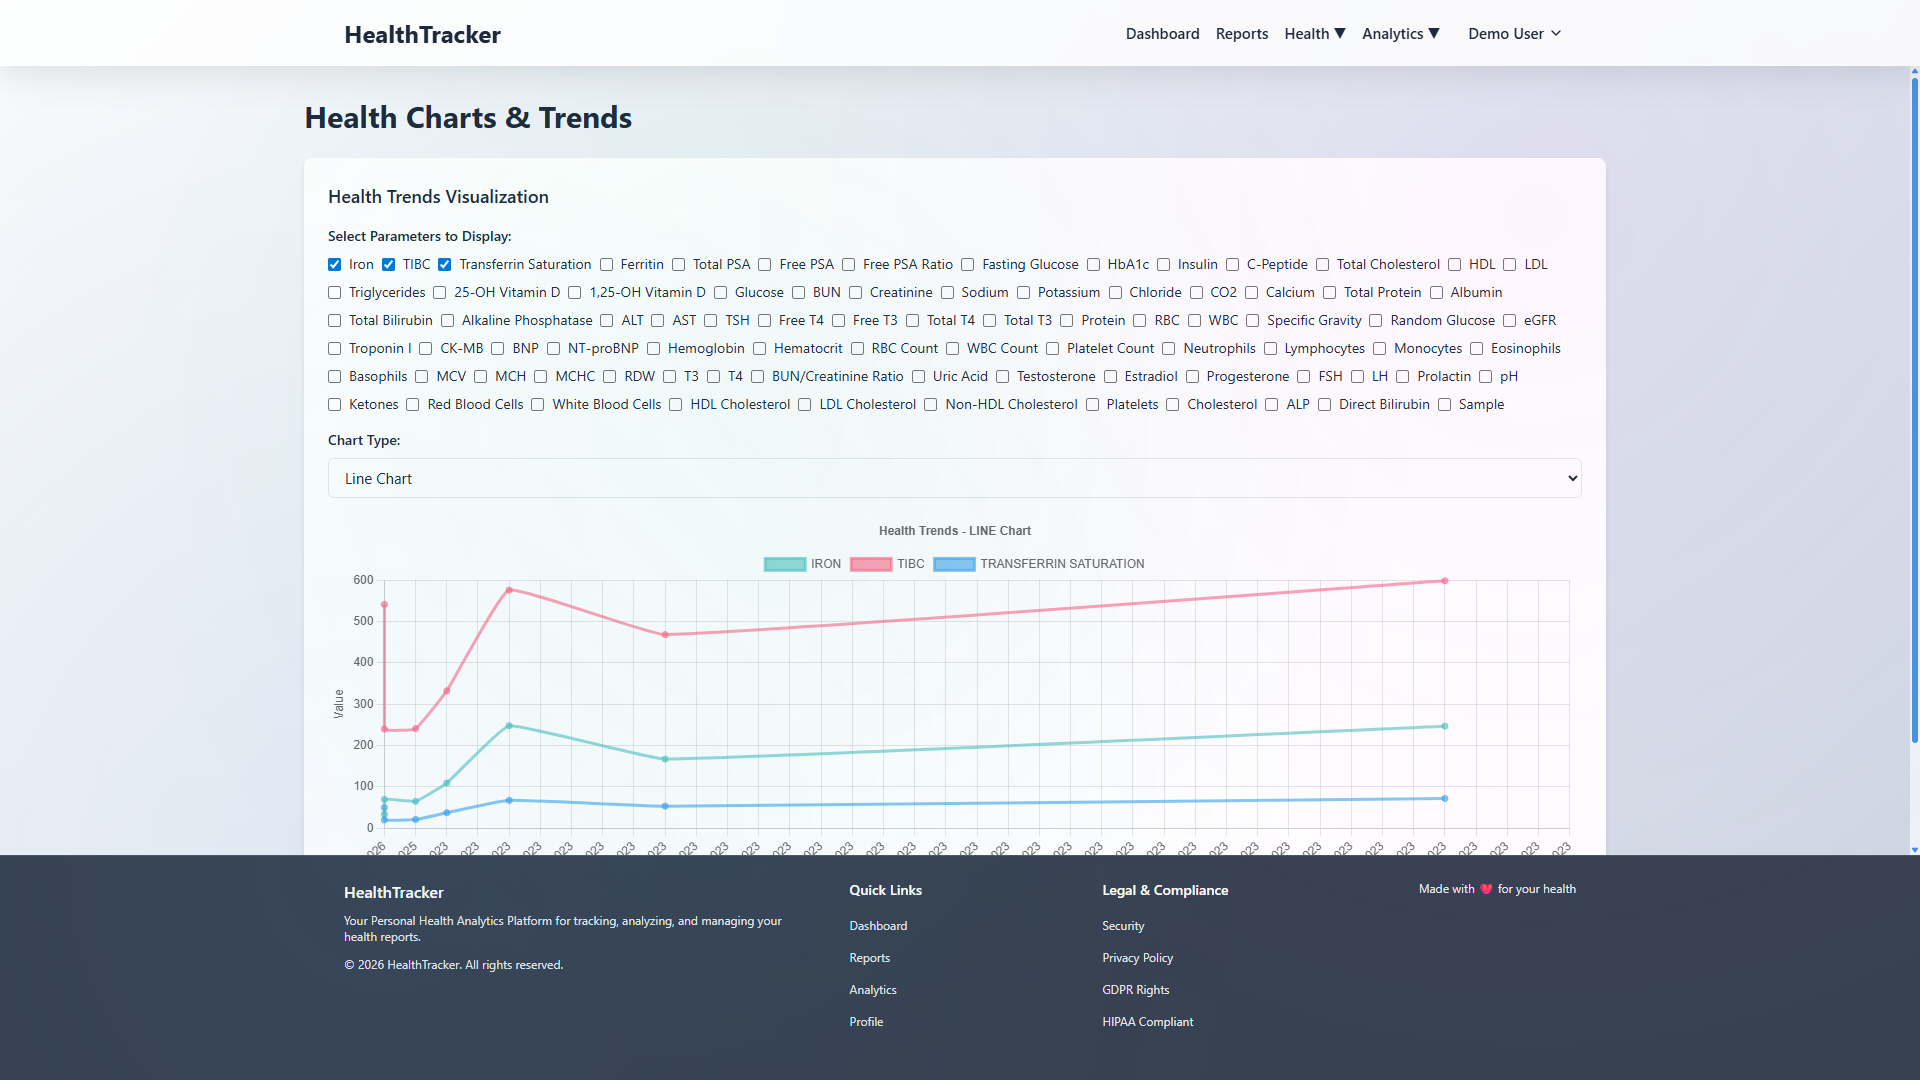Expand the Demo User menu
The height and width of the screenshot is (1080, 1920).
[x=1514, y=34]
